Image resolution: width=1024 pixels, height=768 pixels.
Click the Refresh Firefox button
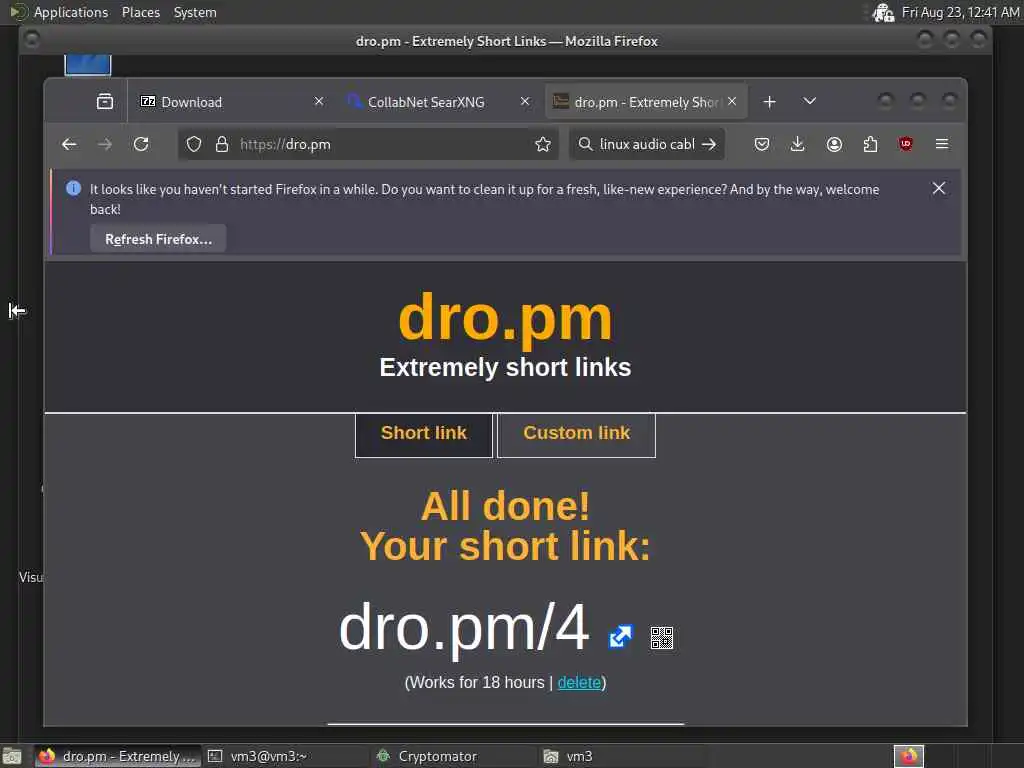point(158,239)
